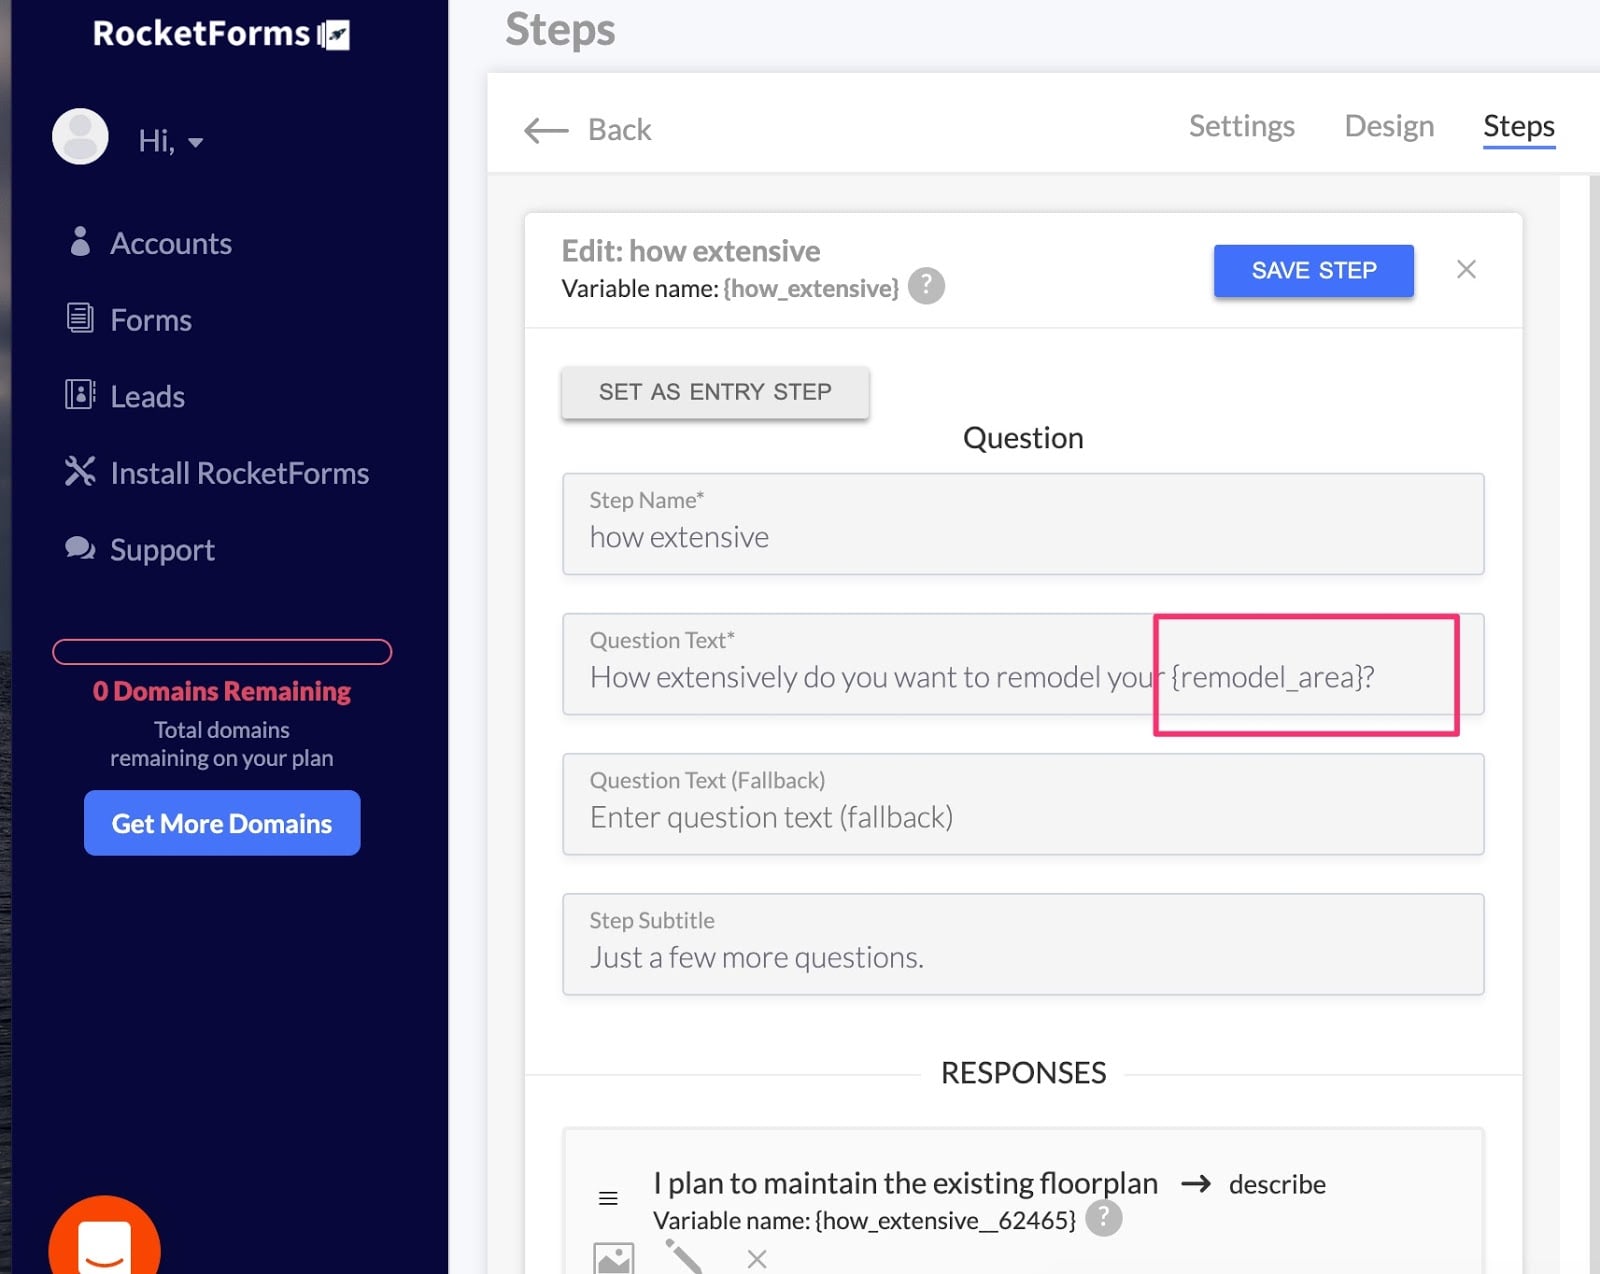Click SAVE STEP
The width and height of the screenshot is (1600, 1274).
tap(1313, 270)
